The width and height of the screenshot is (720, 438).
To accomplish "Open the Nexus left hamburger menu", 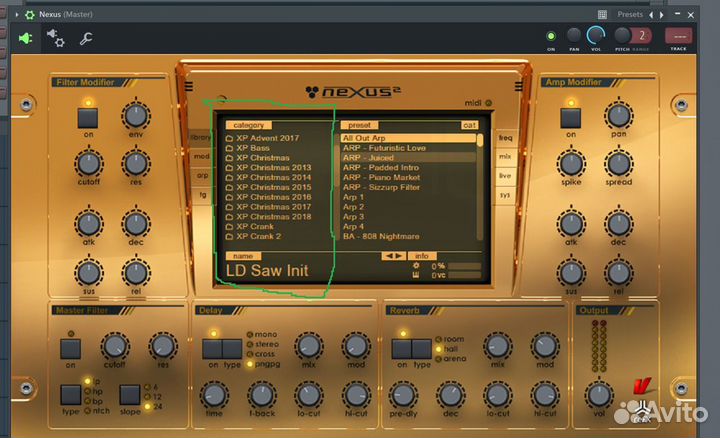I will pos(189,86).
